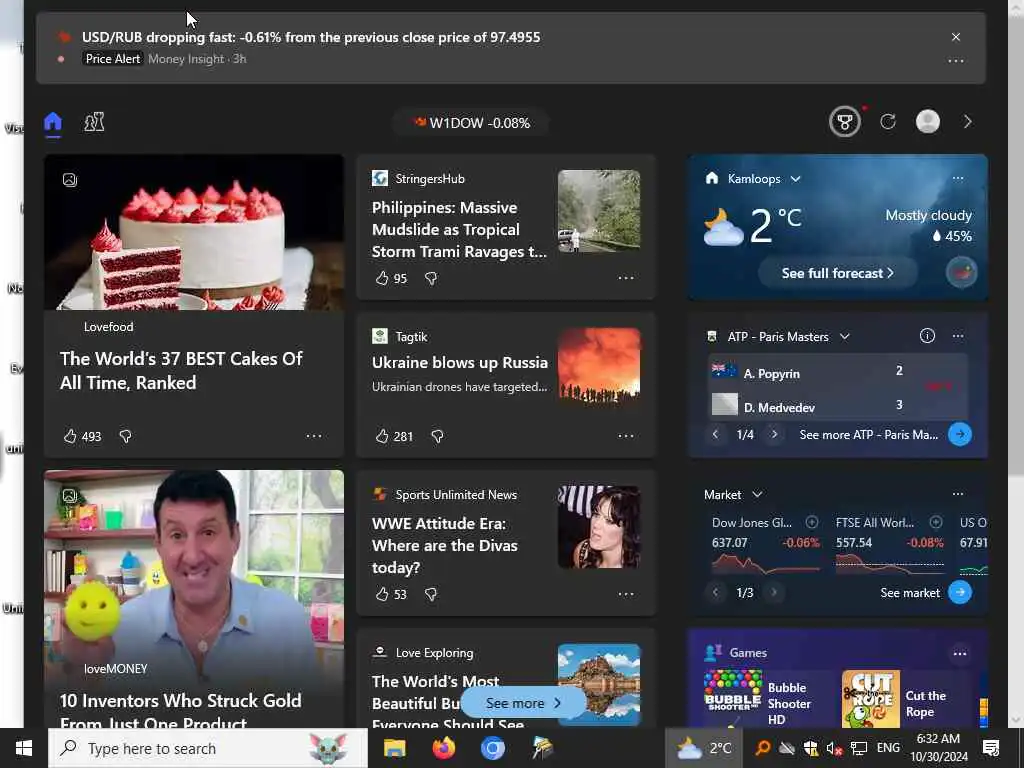Go to next ATP match with the right chevron
Image resolution: width=1024 pixels, height=768 pixels.
coord(775,434)
